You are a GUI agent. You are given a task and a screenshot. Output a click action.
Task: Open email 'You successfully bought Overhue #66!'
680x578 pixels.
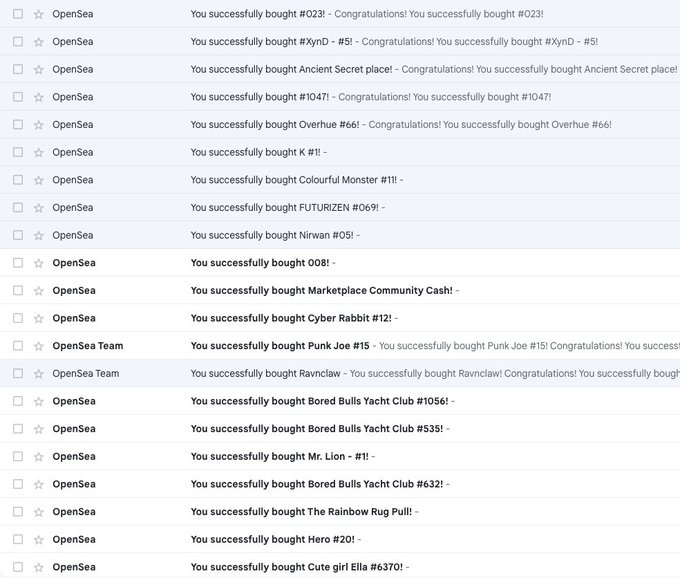[275, 124]
